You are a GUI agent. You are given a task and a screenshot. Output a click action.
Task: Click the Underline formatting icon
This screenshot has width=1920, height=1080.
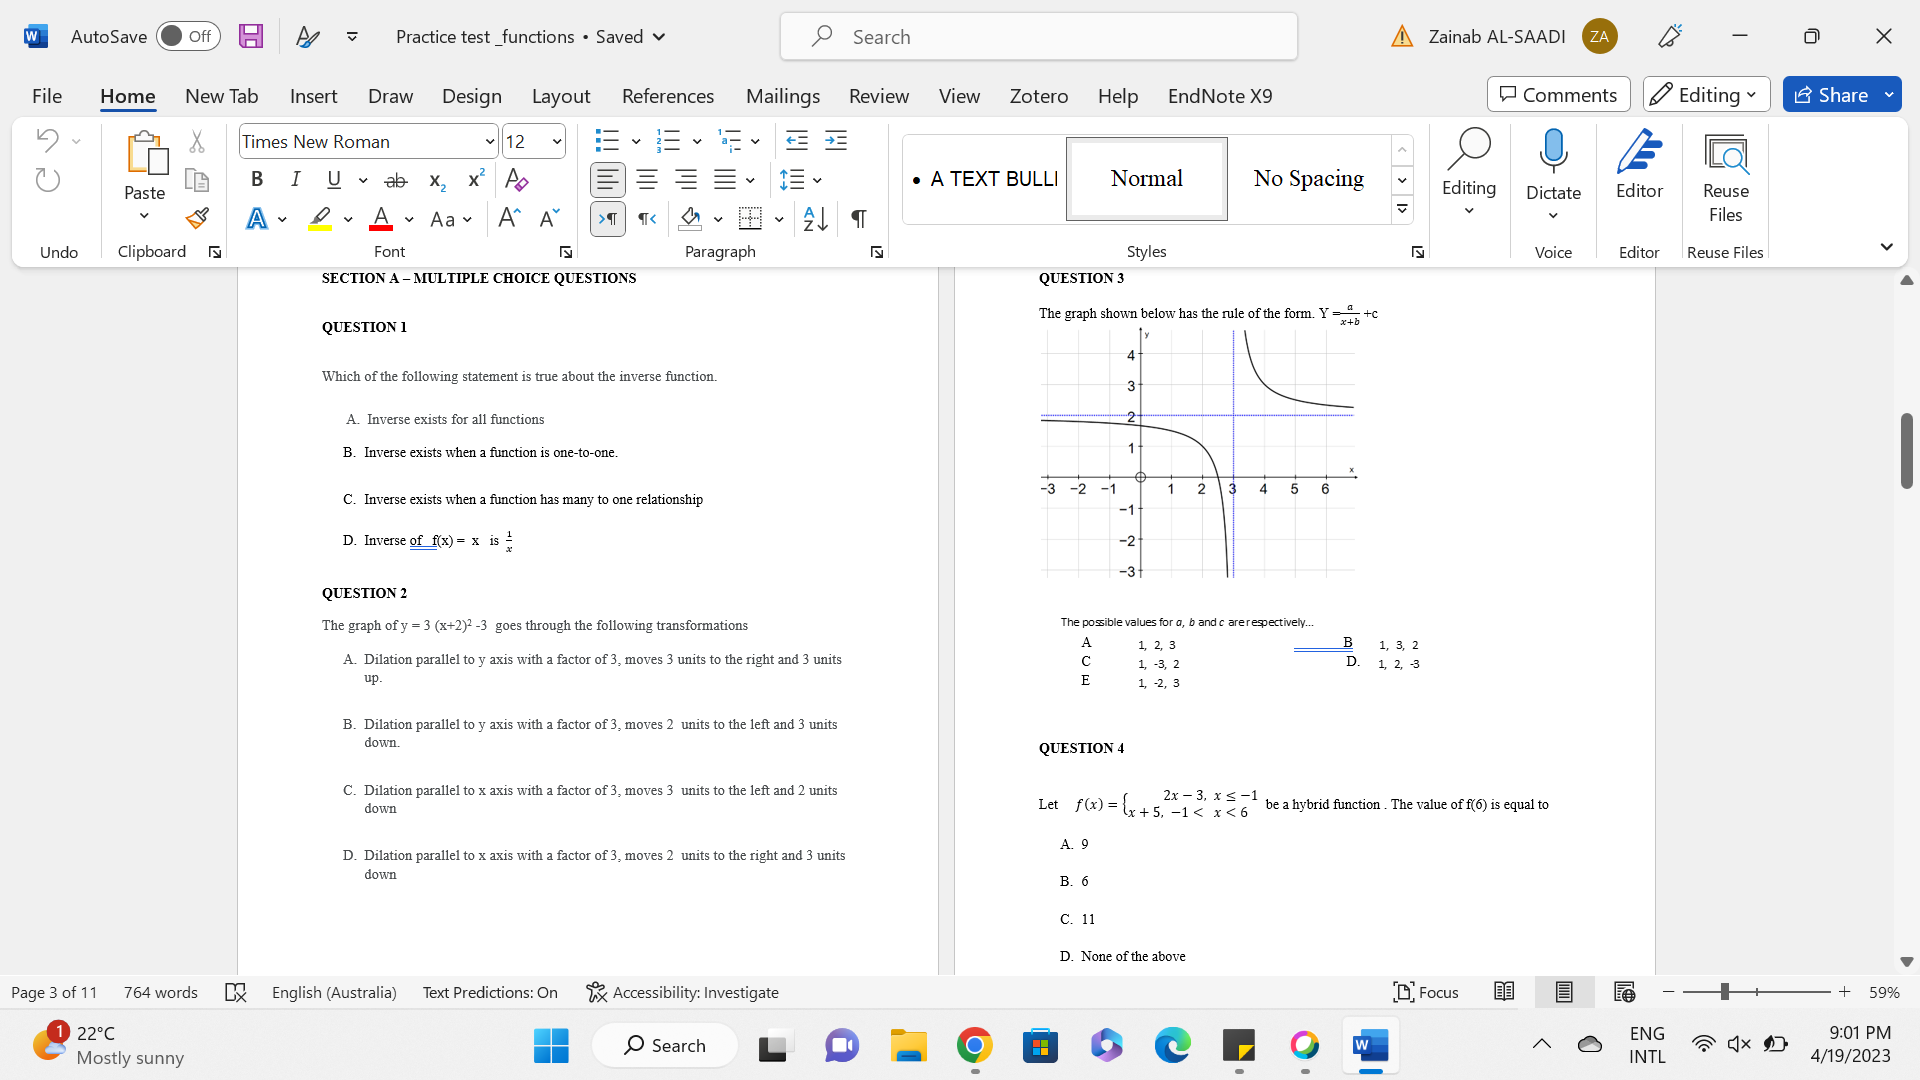tap(332, 179)
